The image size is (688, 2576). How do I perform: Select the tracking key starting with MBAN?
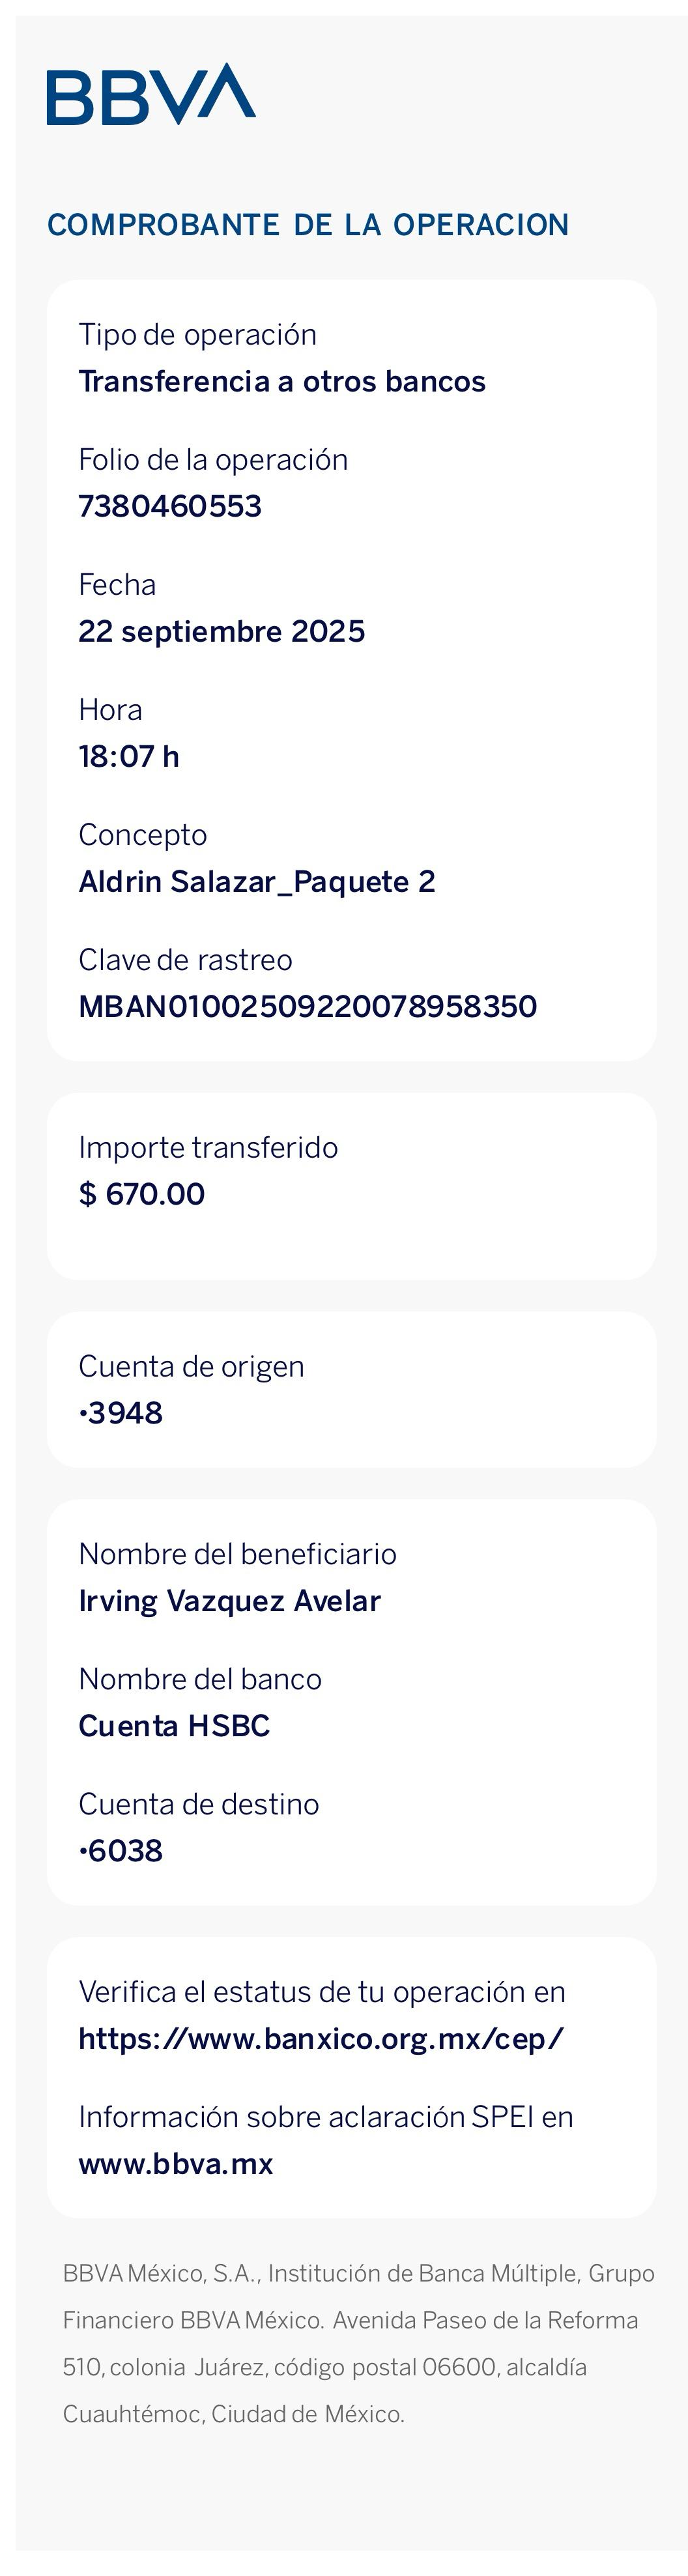click(308, 1006)
